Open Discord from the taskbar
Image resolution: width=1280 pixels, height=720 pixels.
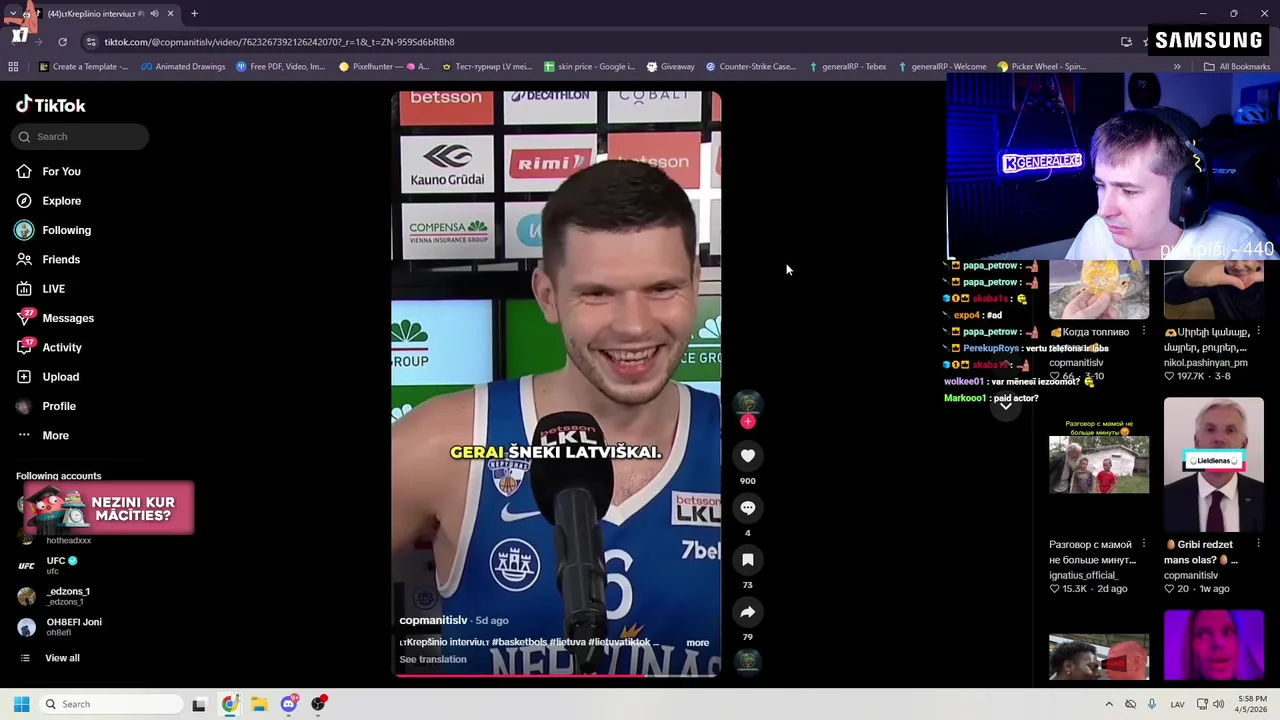[x=289, y=704]
